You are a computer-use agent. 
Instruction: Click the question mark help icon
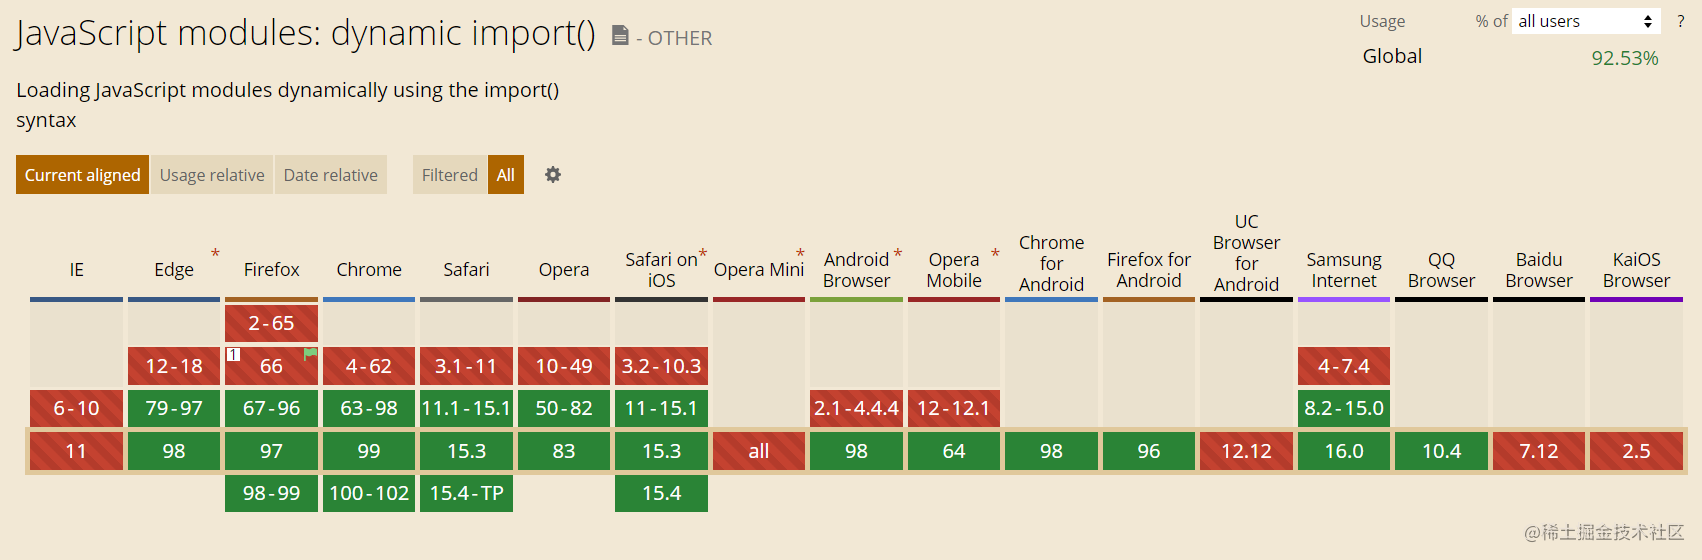pos(1681,21)
